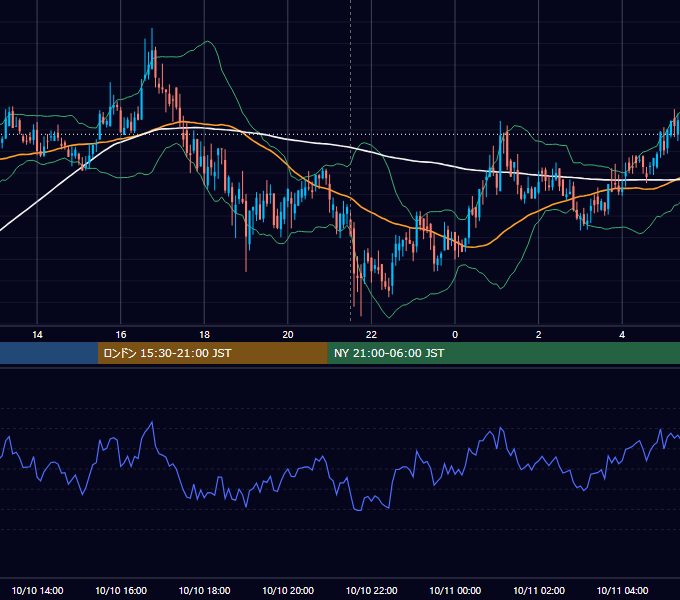Click the 22 hour axis label
This screenshot has height=600, width=680.
371,335
